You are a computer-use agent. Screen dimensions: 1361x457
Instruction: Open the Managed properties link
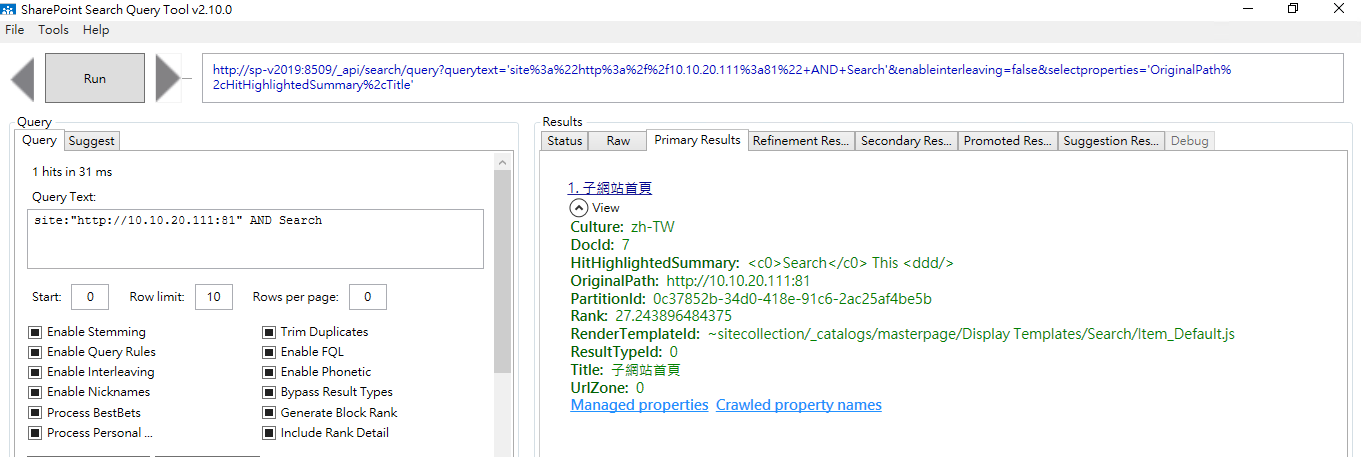639,405
